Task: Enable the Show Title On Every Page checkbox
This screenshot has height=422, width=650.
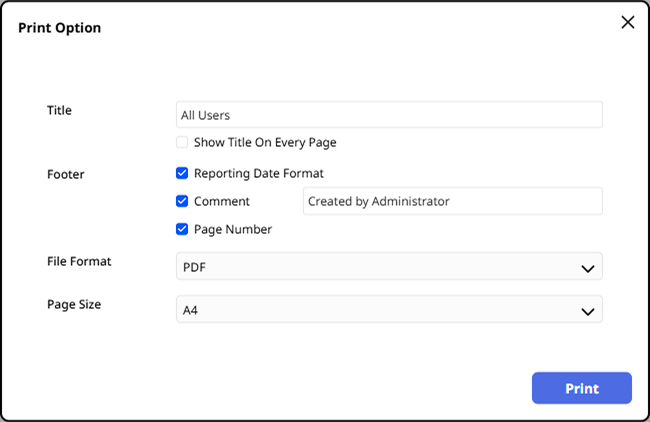Action: point(182,143)
